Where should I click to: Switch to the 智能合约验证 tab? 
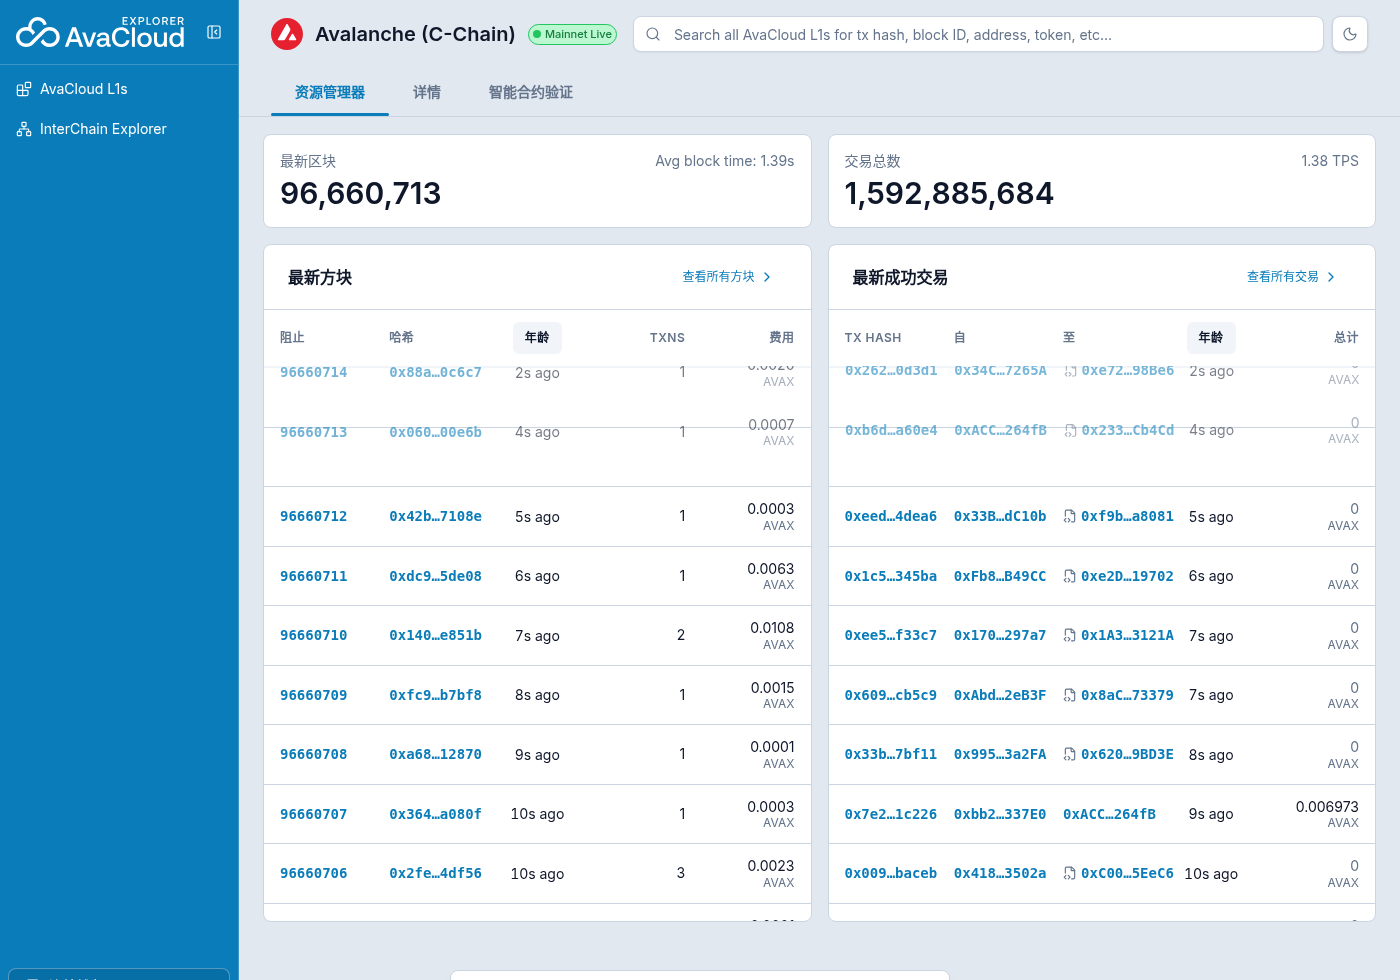tap(531, 92)
